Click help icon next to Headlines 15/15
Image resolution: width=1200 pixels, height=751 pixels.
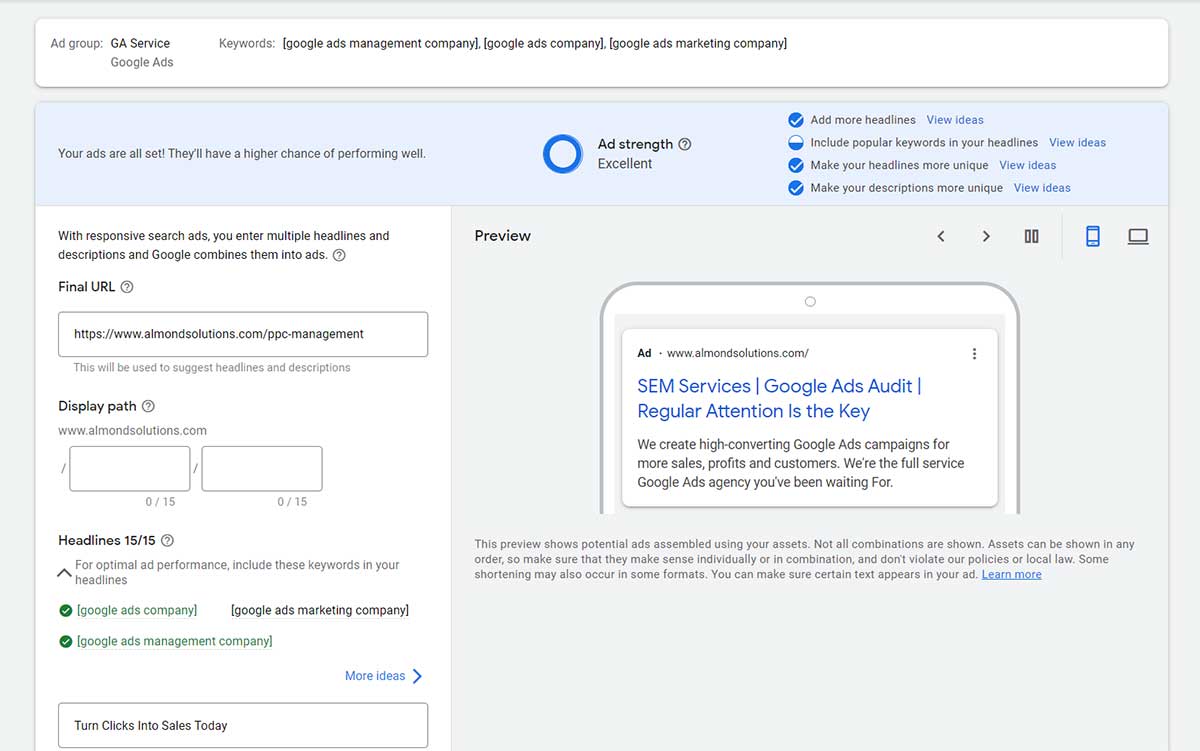point(167,540)
